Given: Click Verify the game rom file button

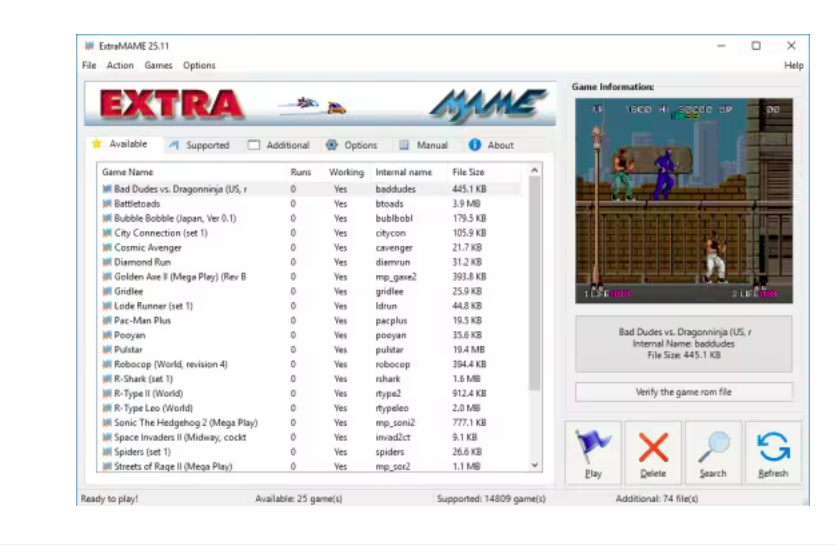Looking at the screenshot, I should pos(684,392).
